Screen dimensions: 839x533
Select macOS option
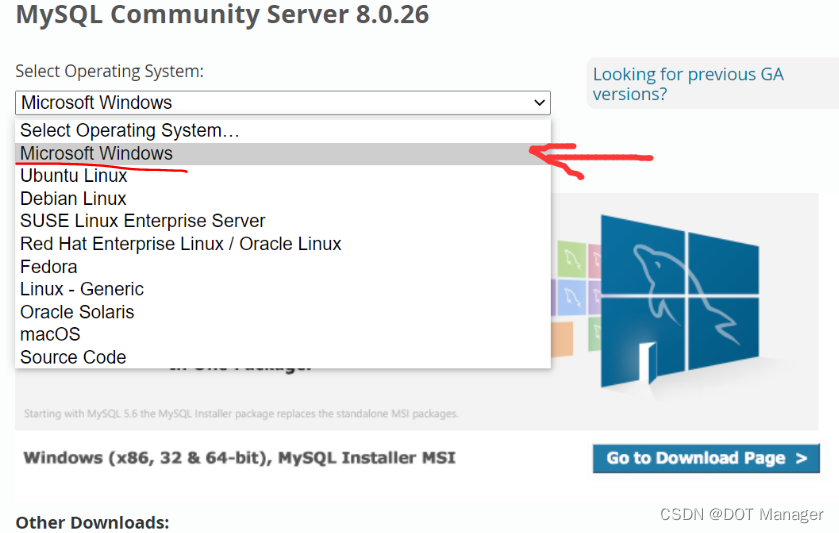tap(283, 334)
